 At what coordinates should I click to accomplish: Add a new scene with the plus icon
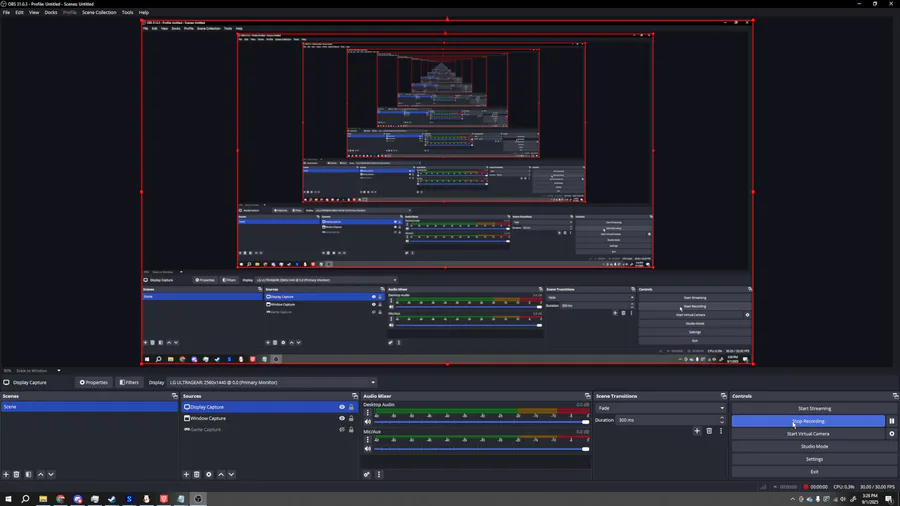6,474
